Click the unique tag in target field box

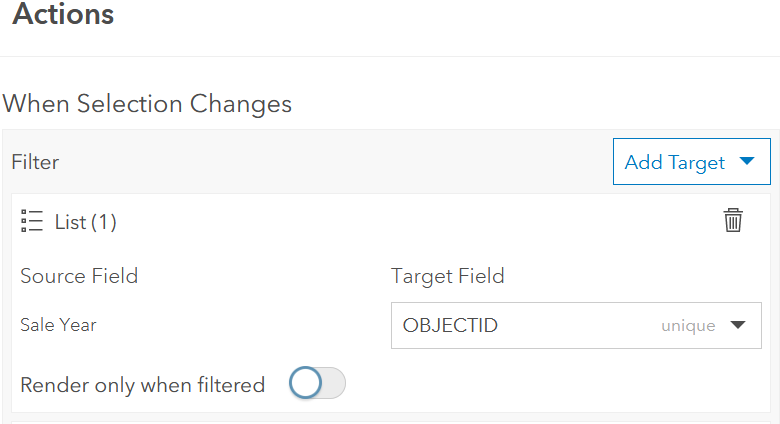click(x=688, y=326)
